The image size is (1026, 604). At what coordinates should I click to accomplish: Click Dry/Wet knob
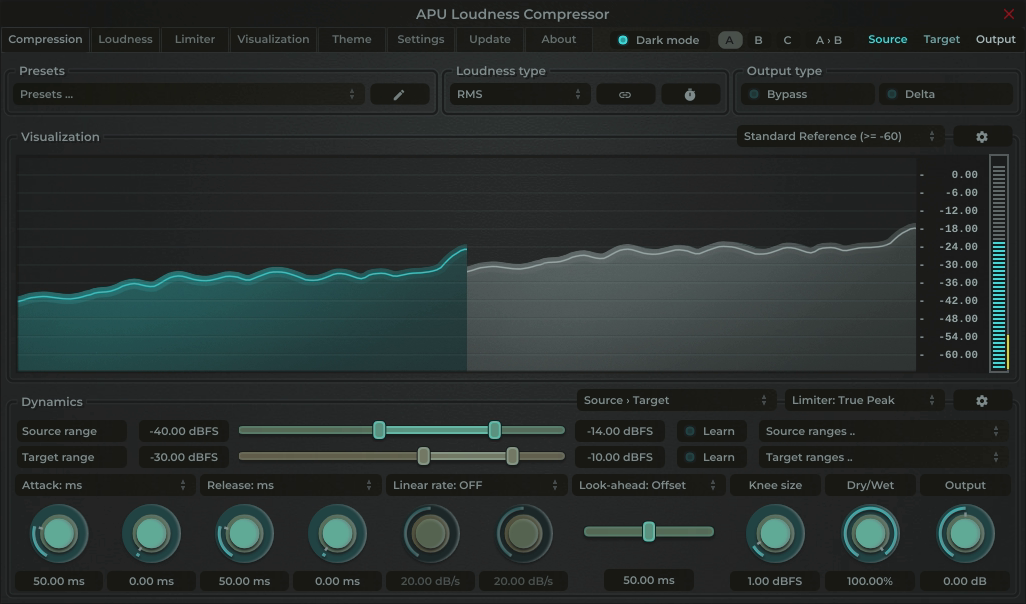870,534
